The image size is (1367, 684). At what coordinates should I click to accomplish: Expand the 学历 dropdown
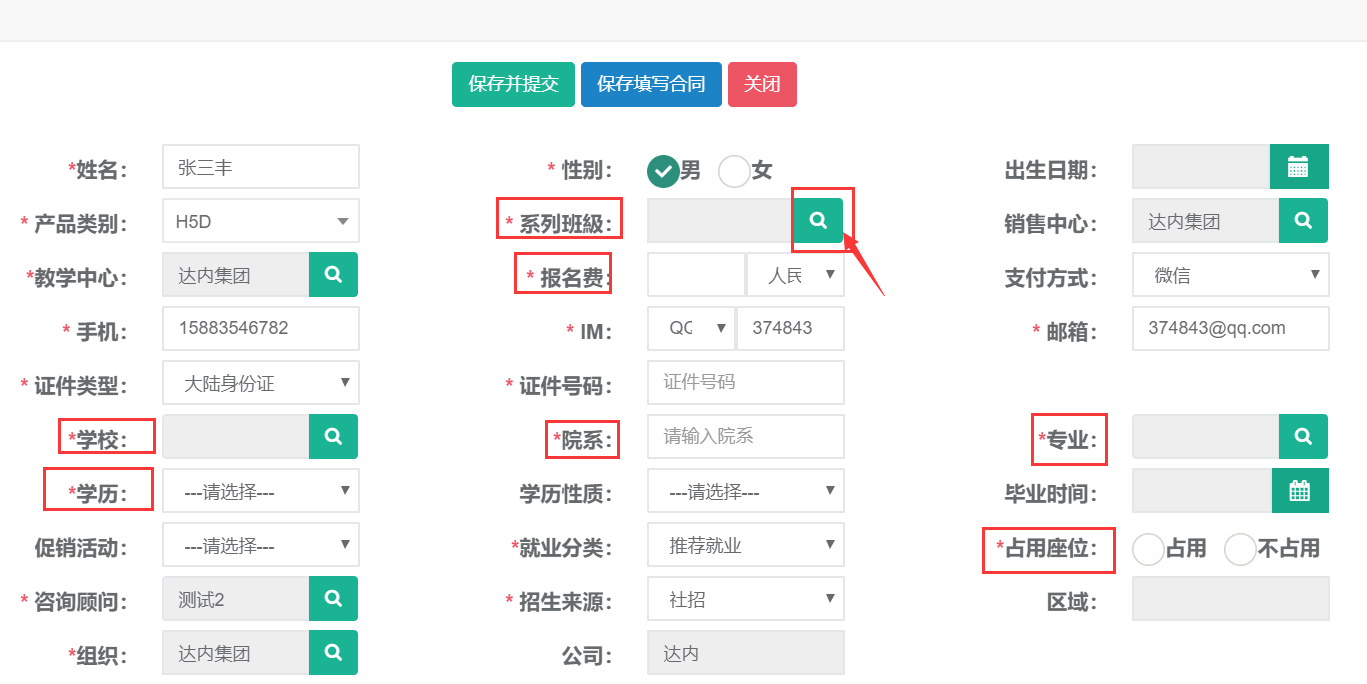[260, 491]
